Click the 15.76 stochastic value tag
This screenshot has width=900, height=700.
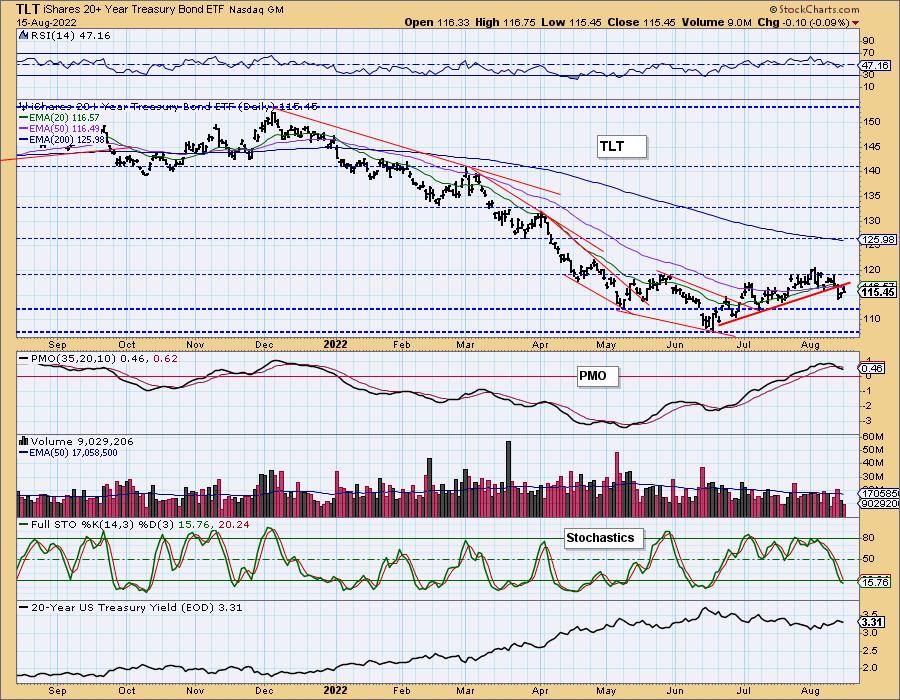876,582
